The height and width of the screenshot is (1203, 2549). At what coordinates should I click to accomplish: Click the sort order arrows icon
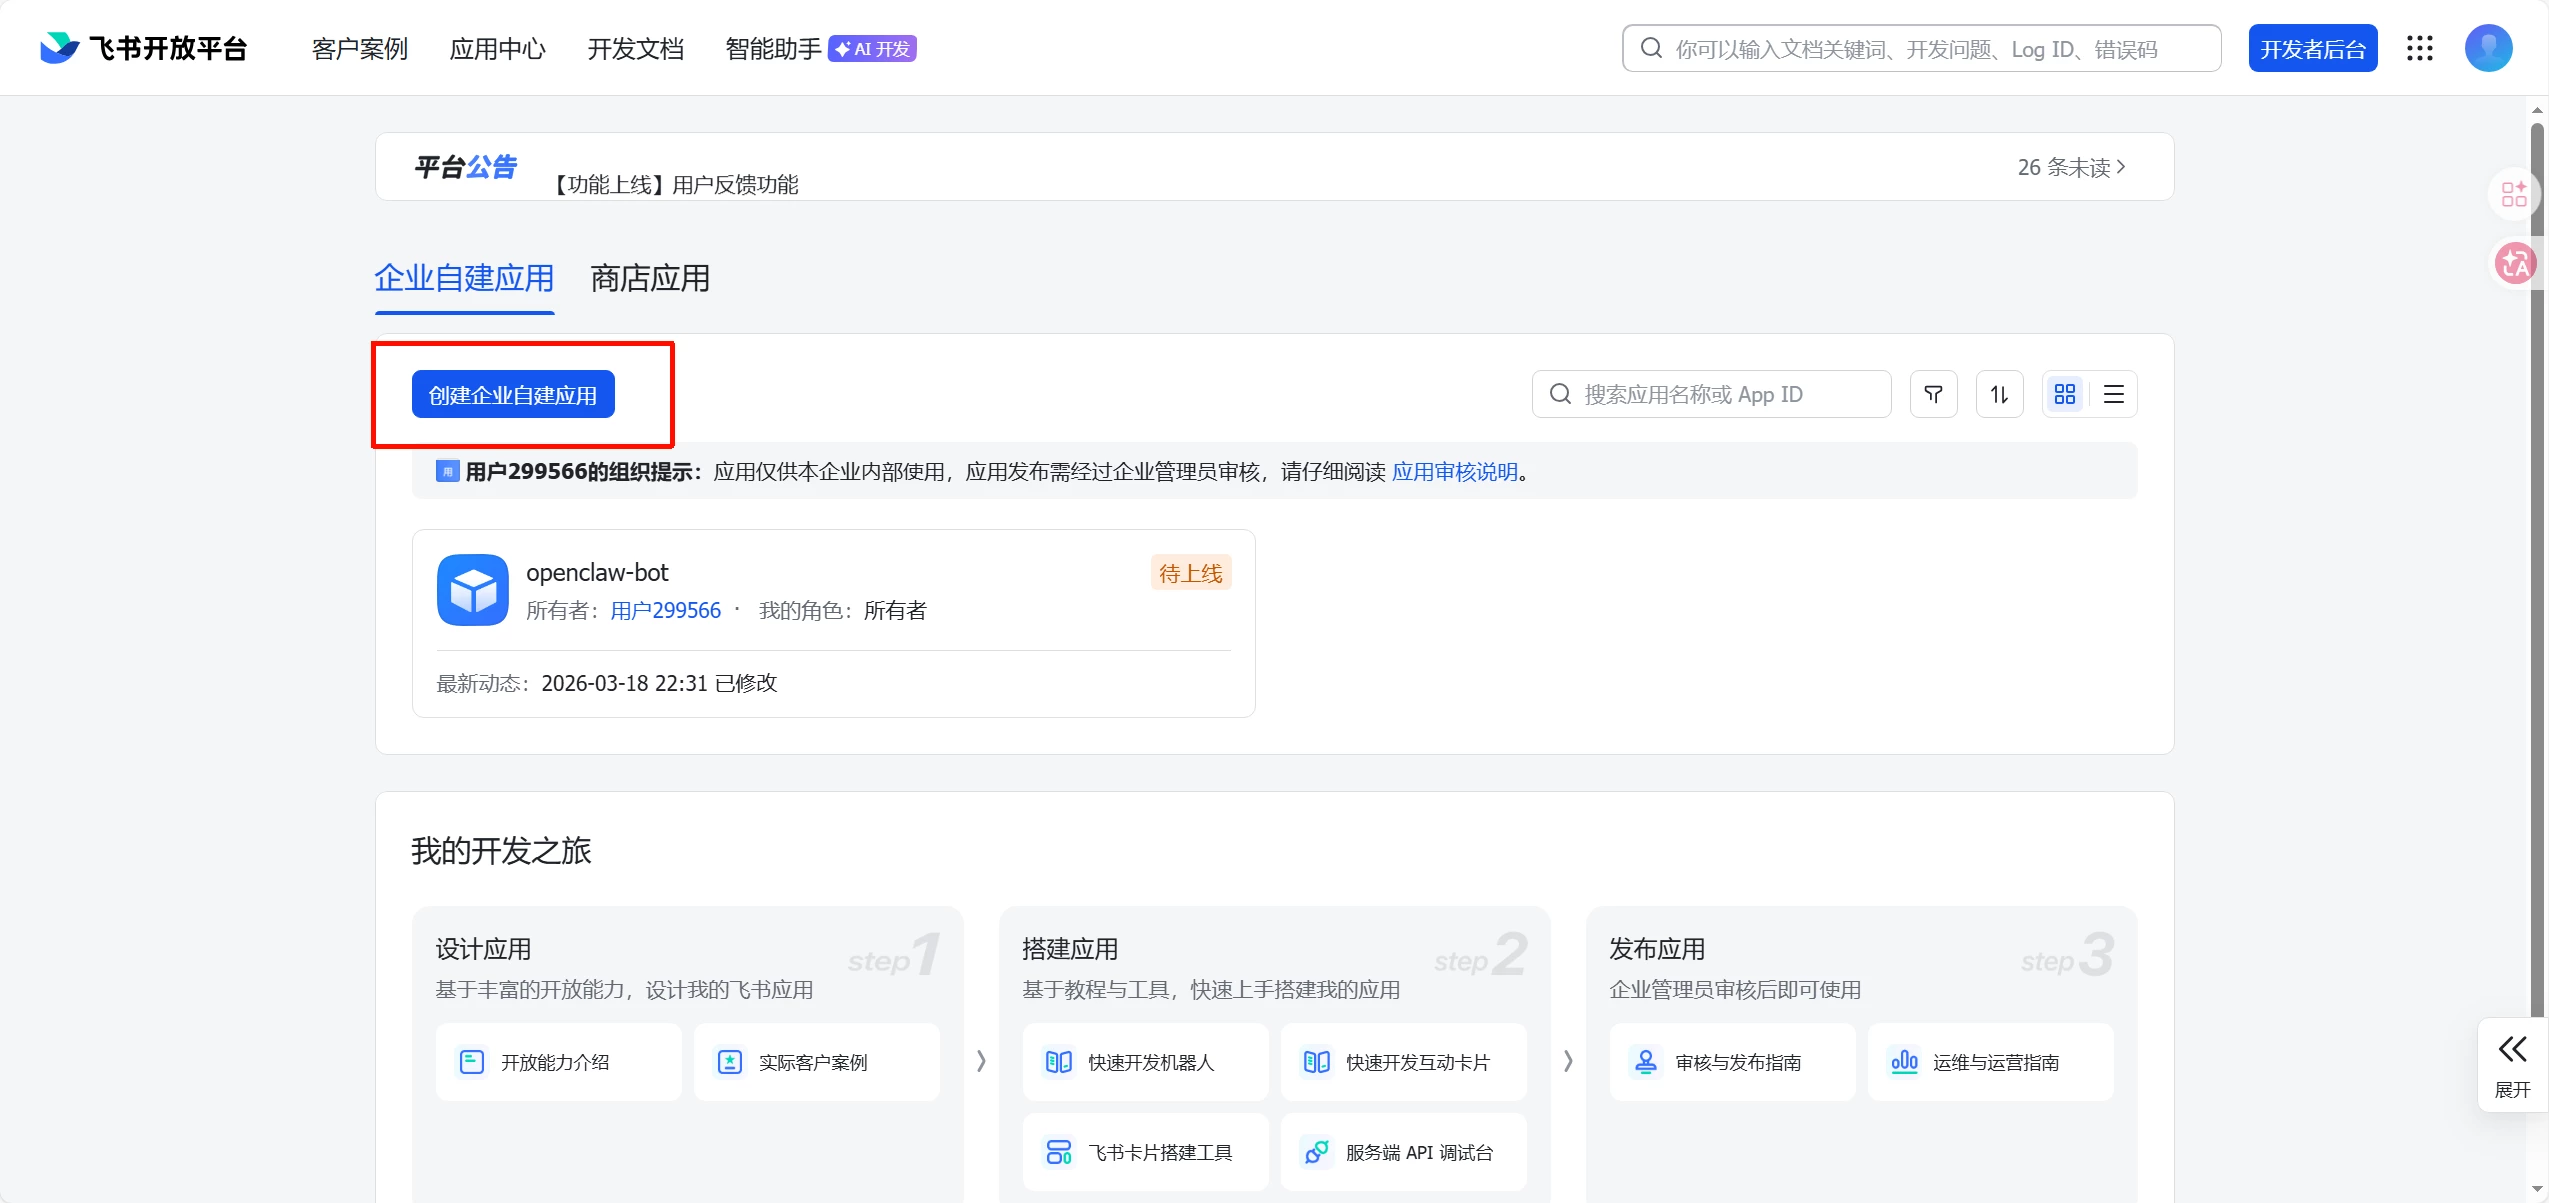(1999, 394)
